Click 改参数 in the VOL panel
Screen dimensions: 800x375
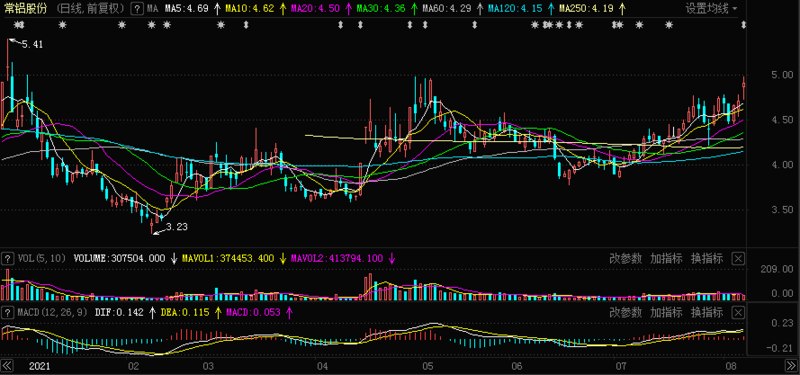(x=626, y=259)
